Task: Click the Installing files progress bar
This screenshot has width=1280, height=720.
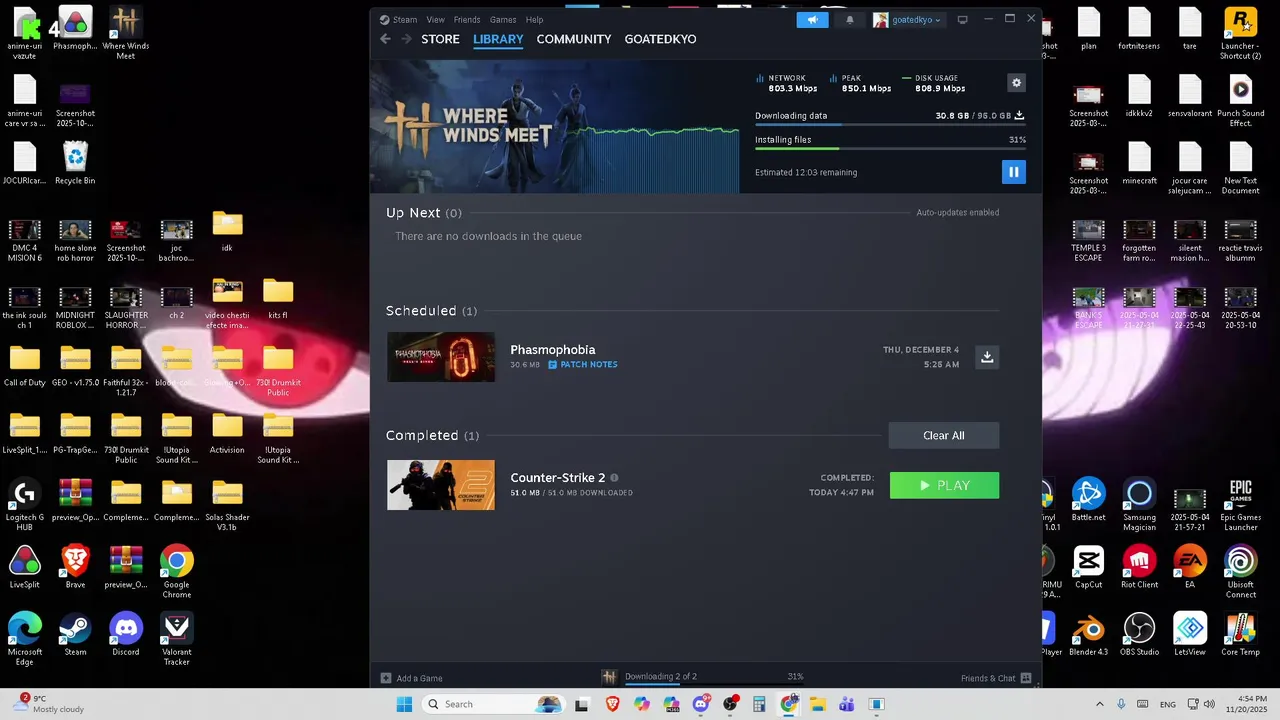Action: [x=890, y=149]
